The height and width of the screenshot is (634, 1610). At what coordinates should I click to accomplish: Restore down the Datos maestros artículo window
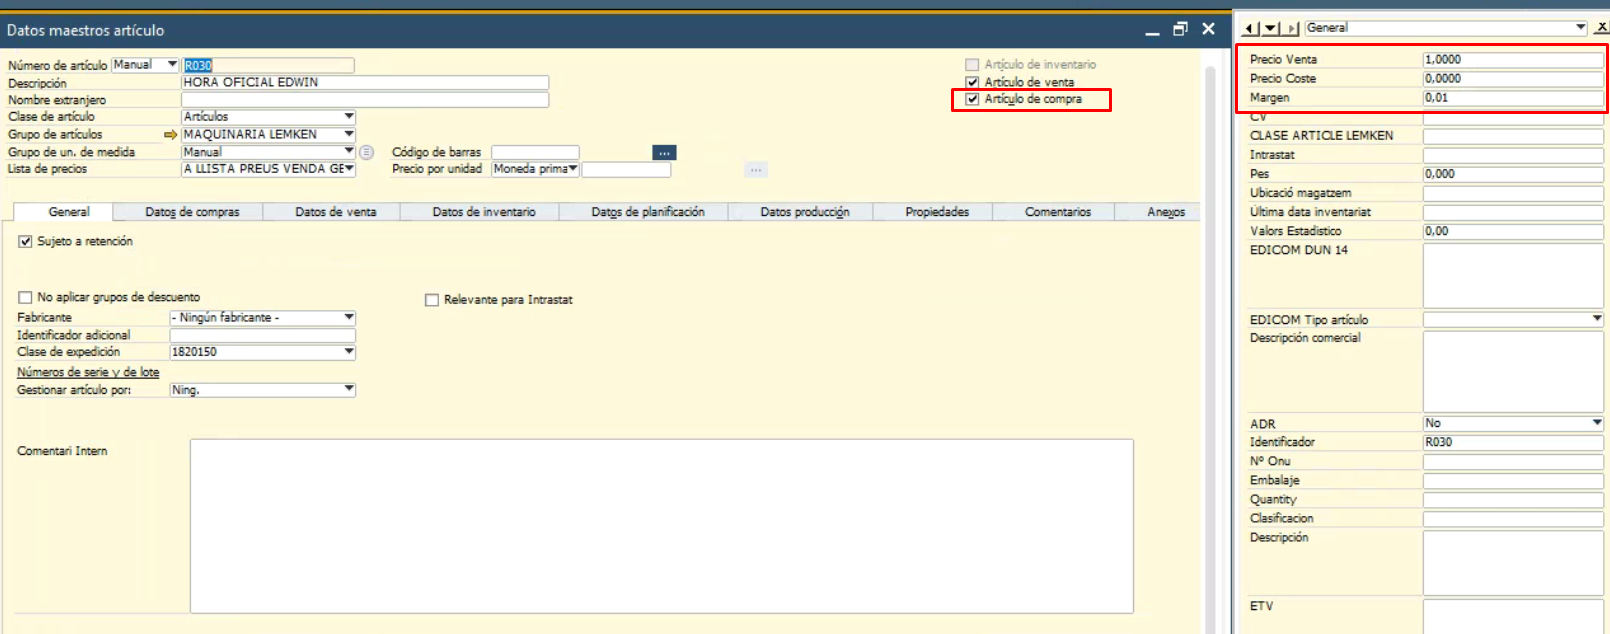tap(1180, 29)
